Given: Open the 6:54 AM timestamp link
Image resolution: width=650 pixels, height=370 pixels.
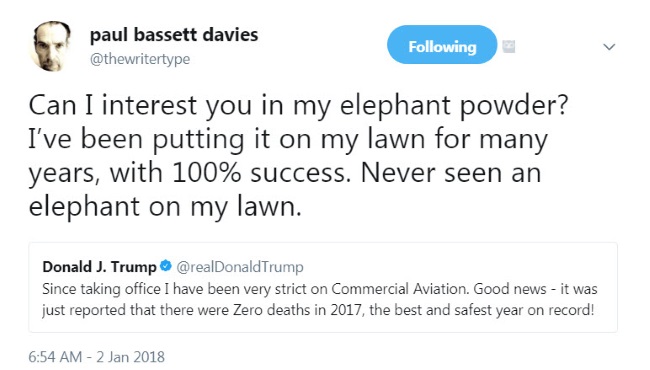Looking at the screenshot, I should [x=55, y=357].
